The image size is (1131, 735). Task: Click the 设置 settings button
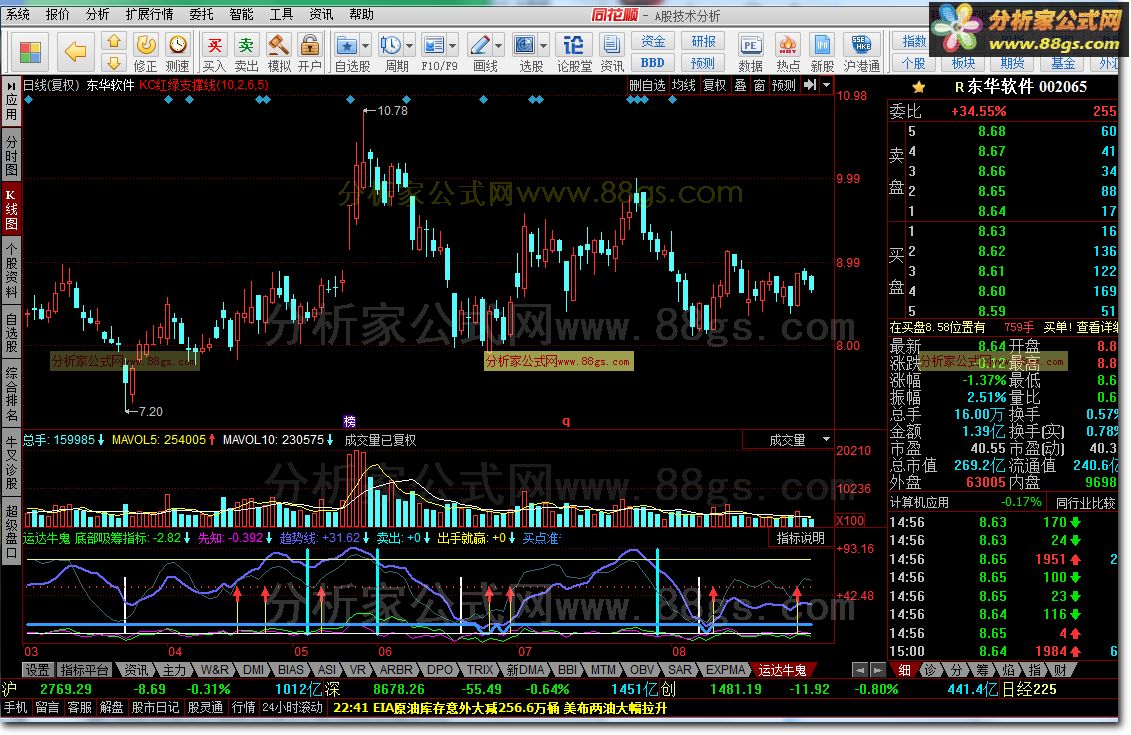38,670
